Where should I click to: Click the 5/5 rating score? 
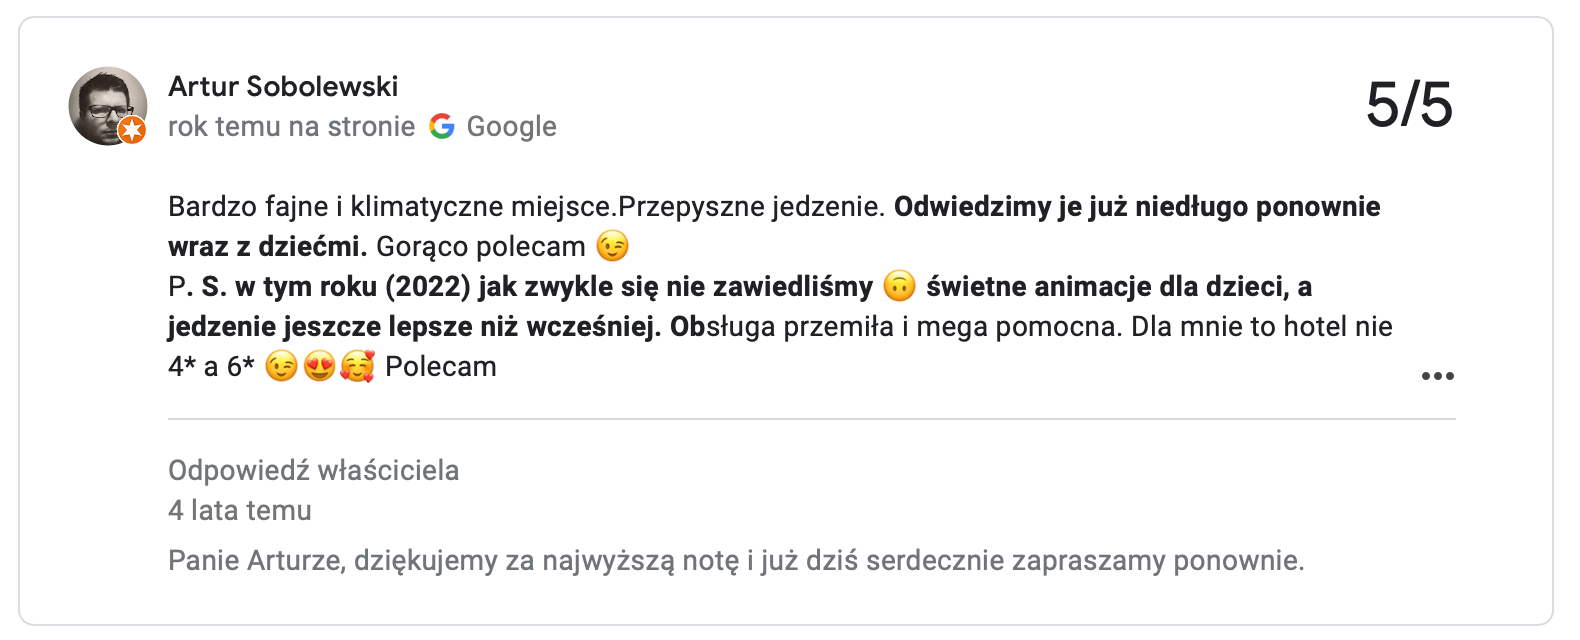(x=1408, y=105)
